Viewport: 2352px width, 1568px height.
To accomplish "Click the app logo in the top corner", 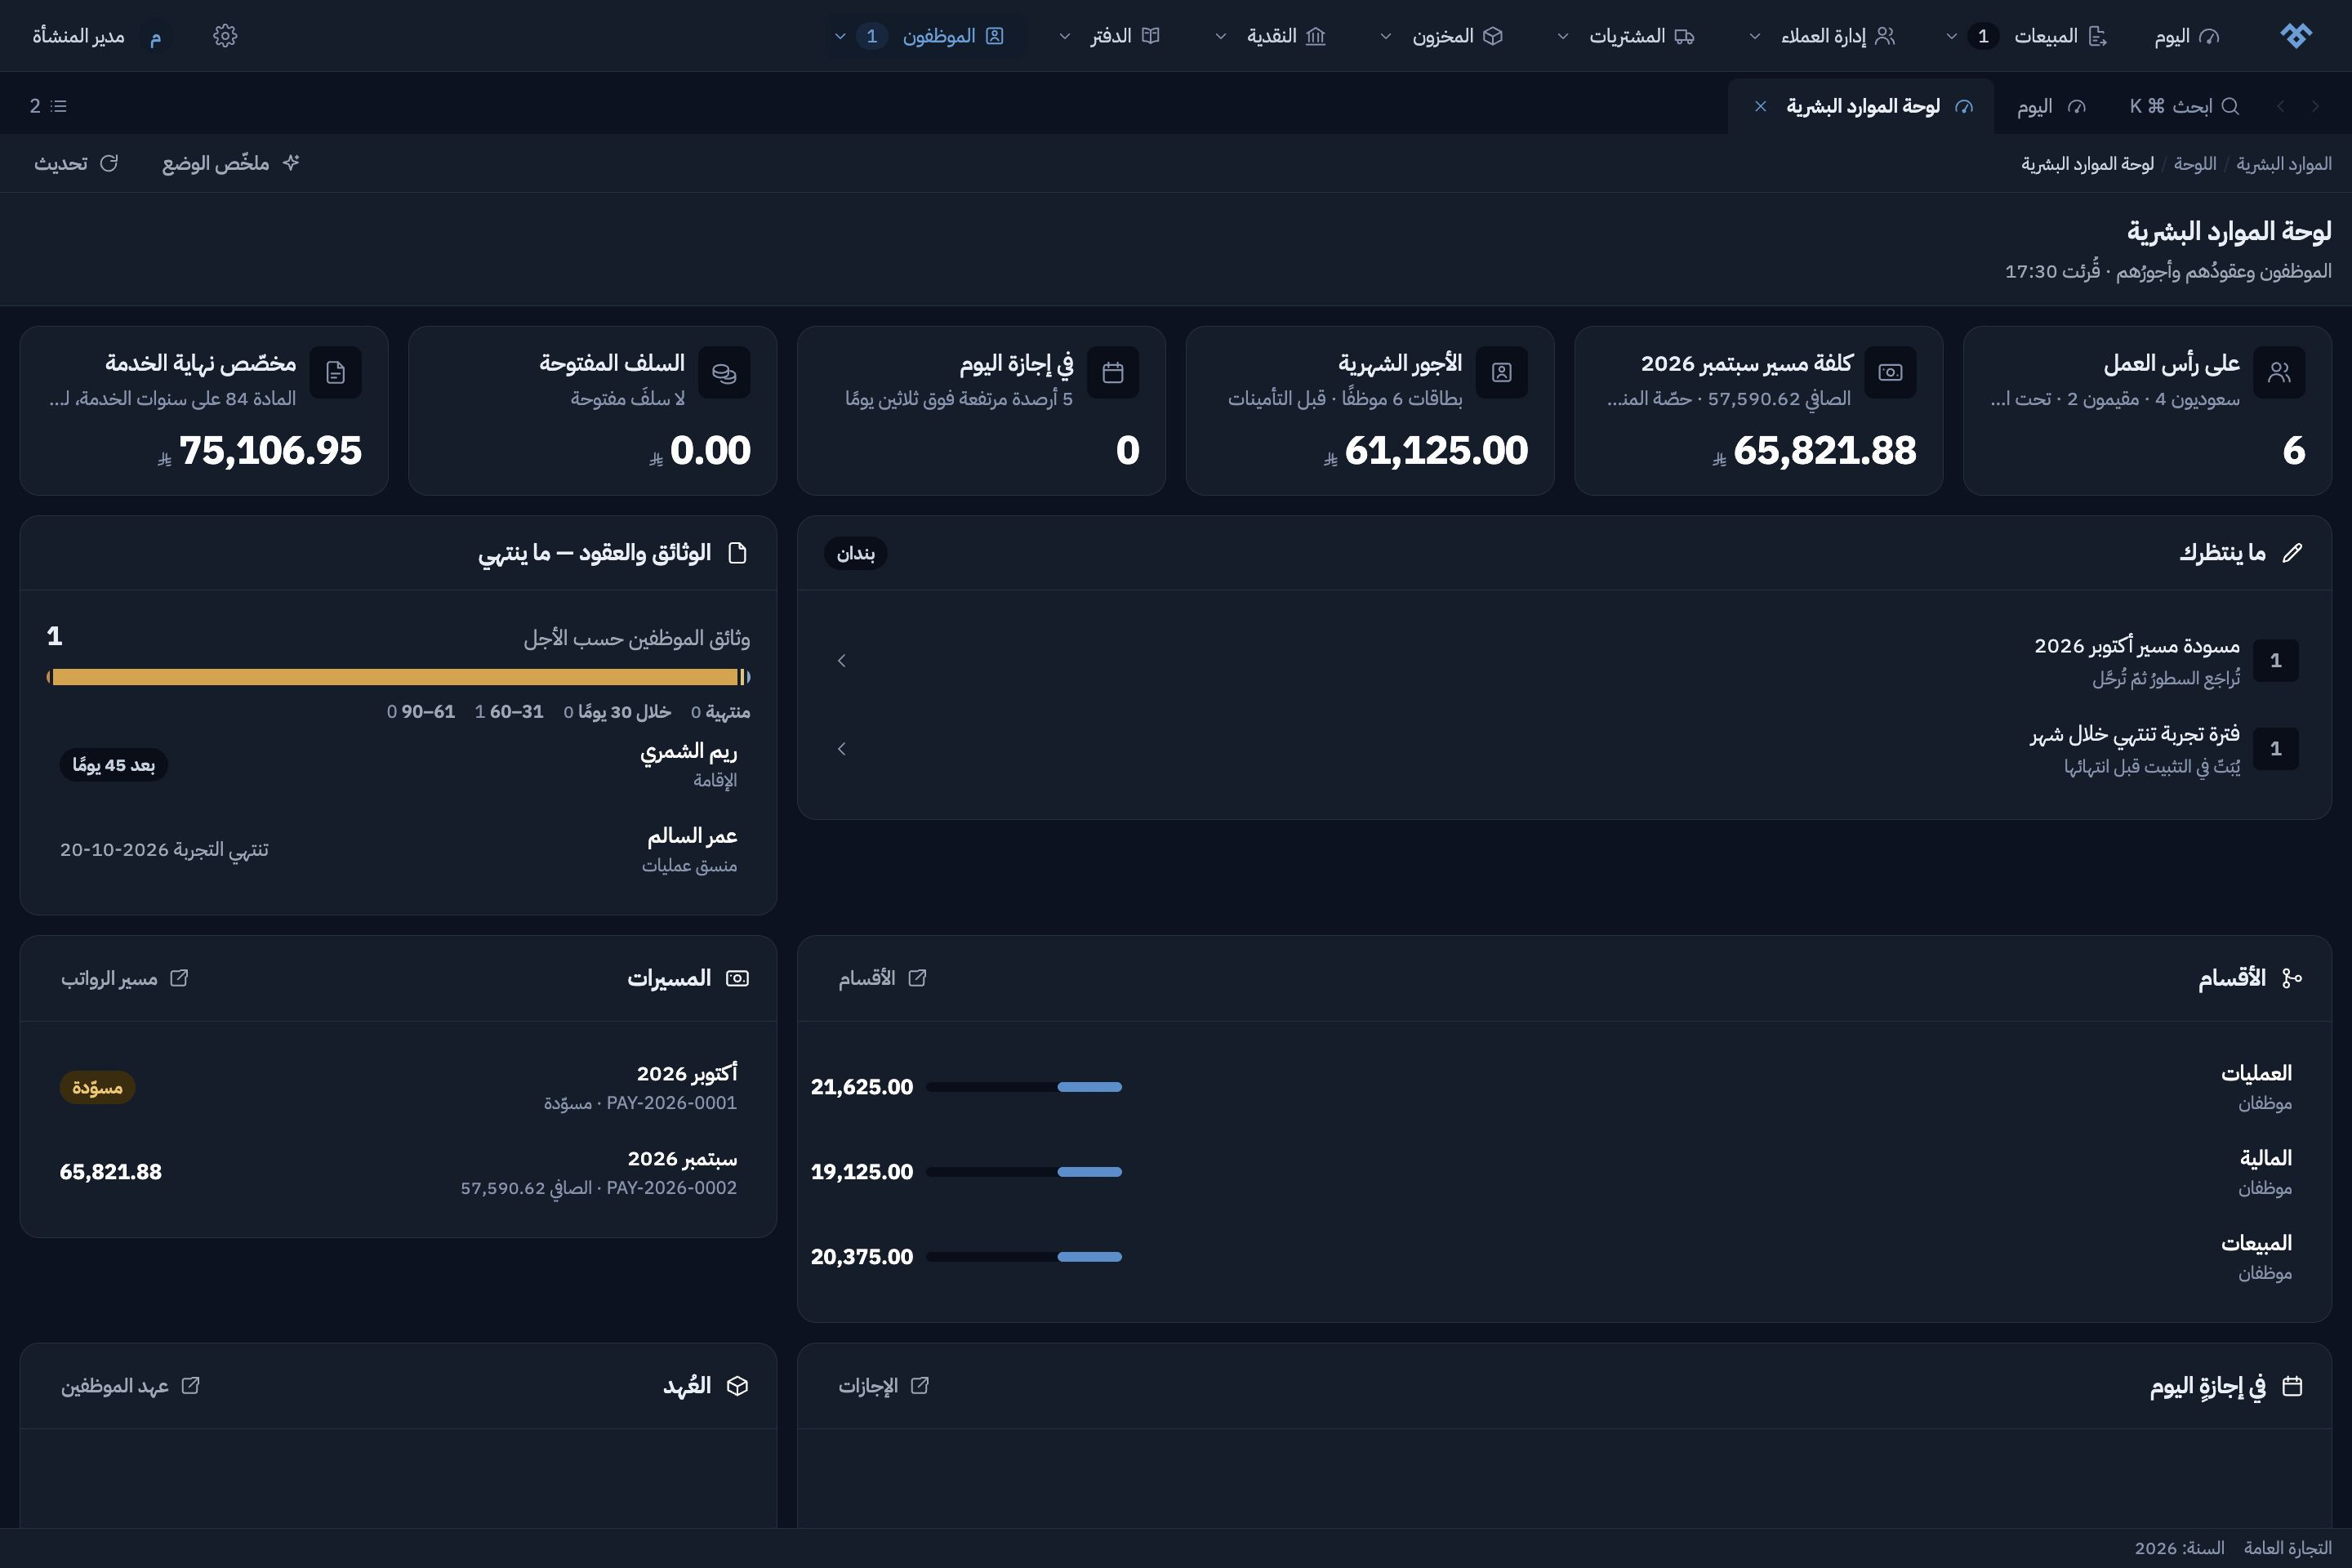I will [2296, 36].
